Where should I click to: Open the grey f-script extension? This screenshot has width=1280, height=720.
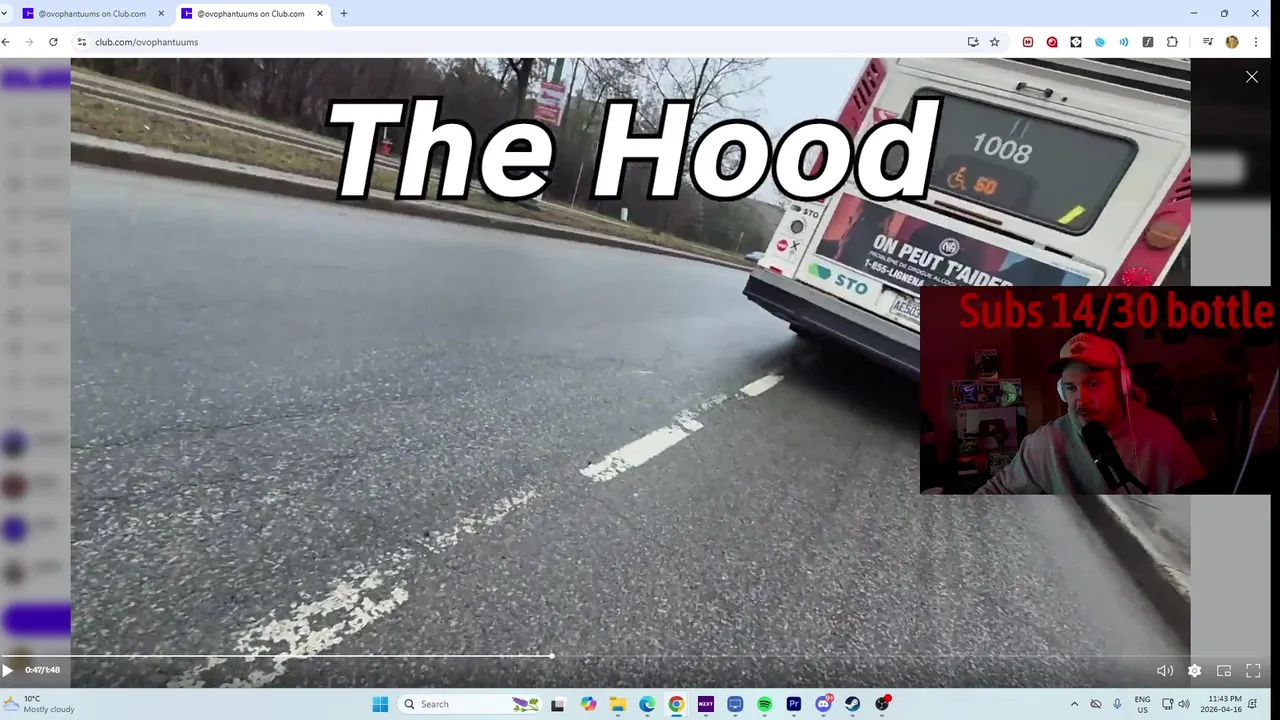pos(1148,42)
